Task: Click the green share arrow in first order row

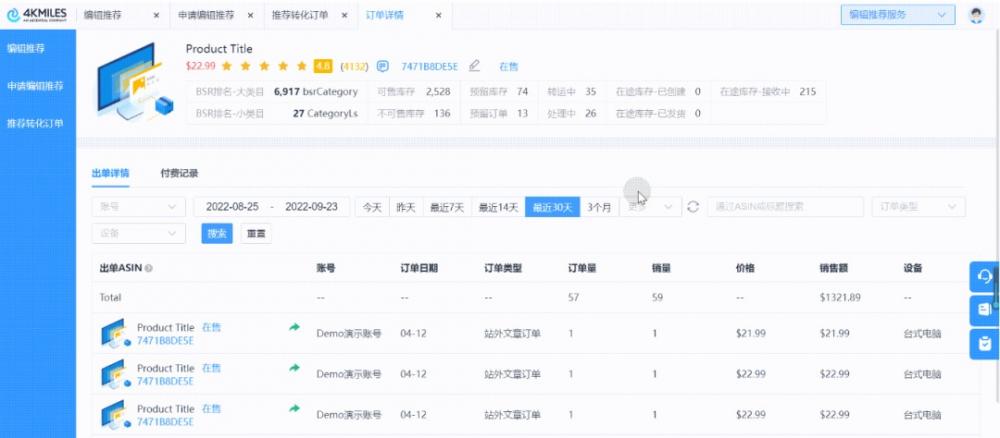Action: (294, 327)
